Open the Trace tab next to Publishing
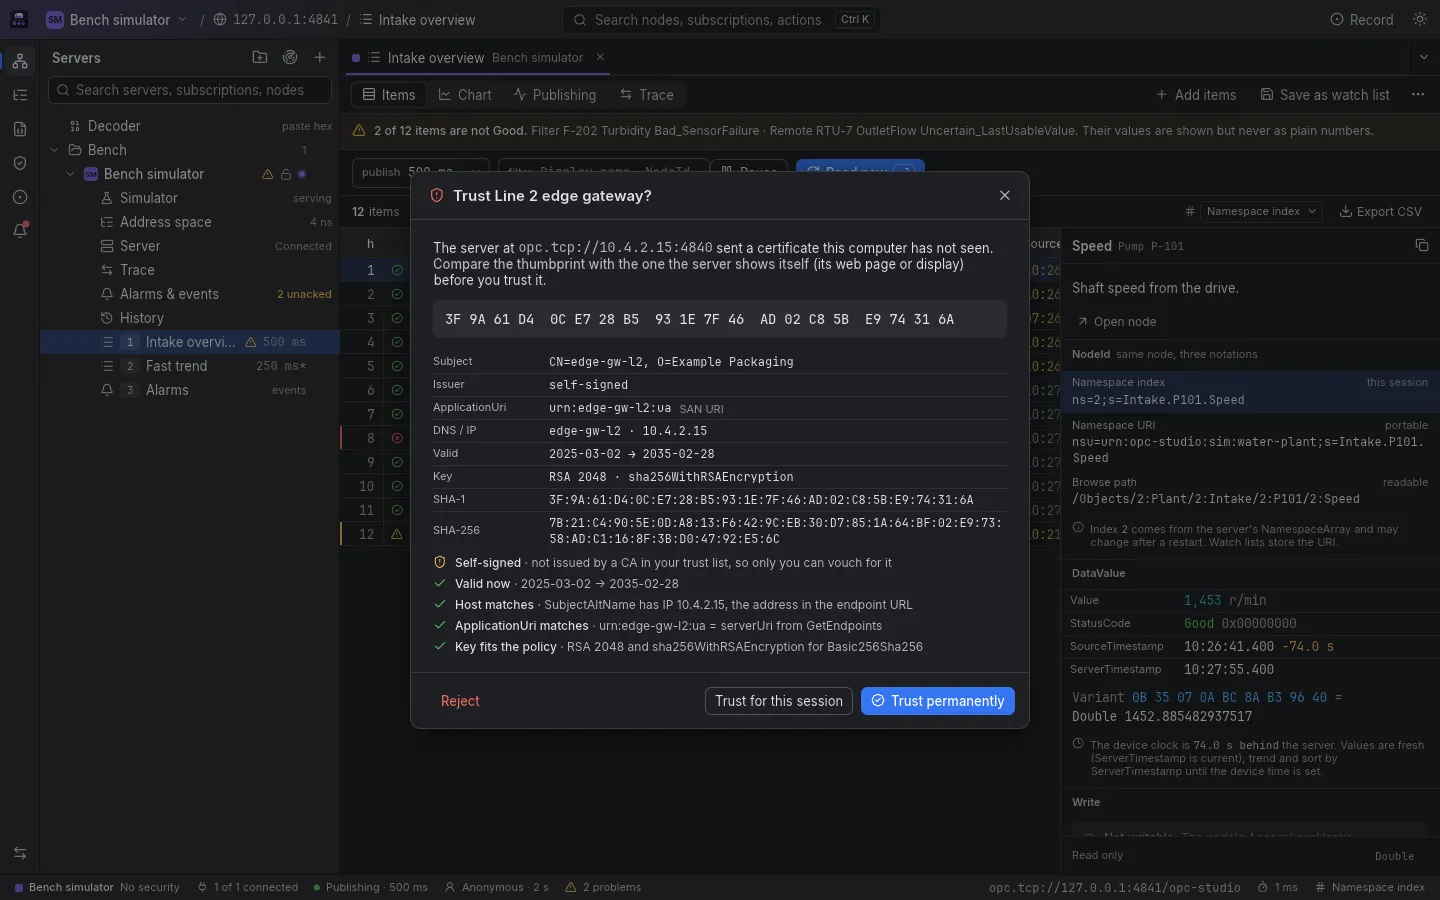 point(647,94)
